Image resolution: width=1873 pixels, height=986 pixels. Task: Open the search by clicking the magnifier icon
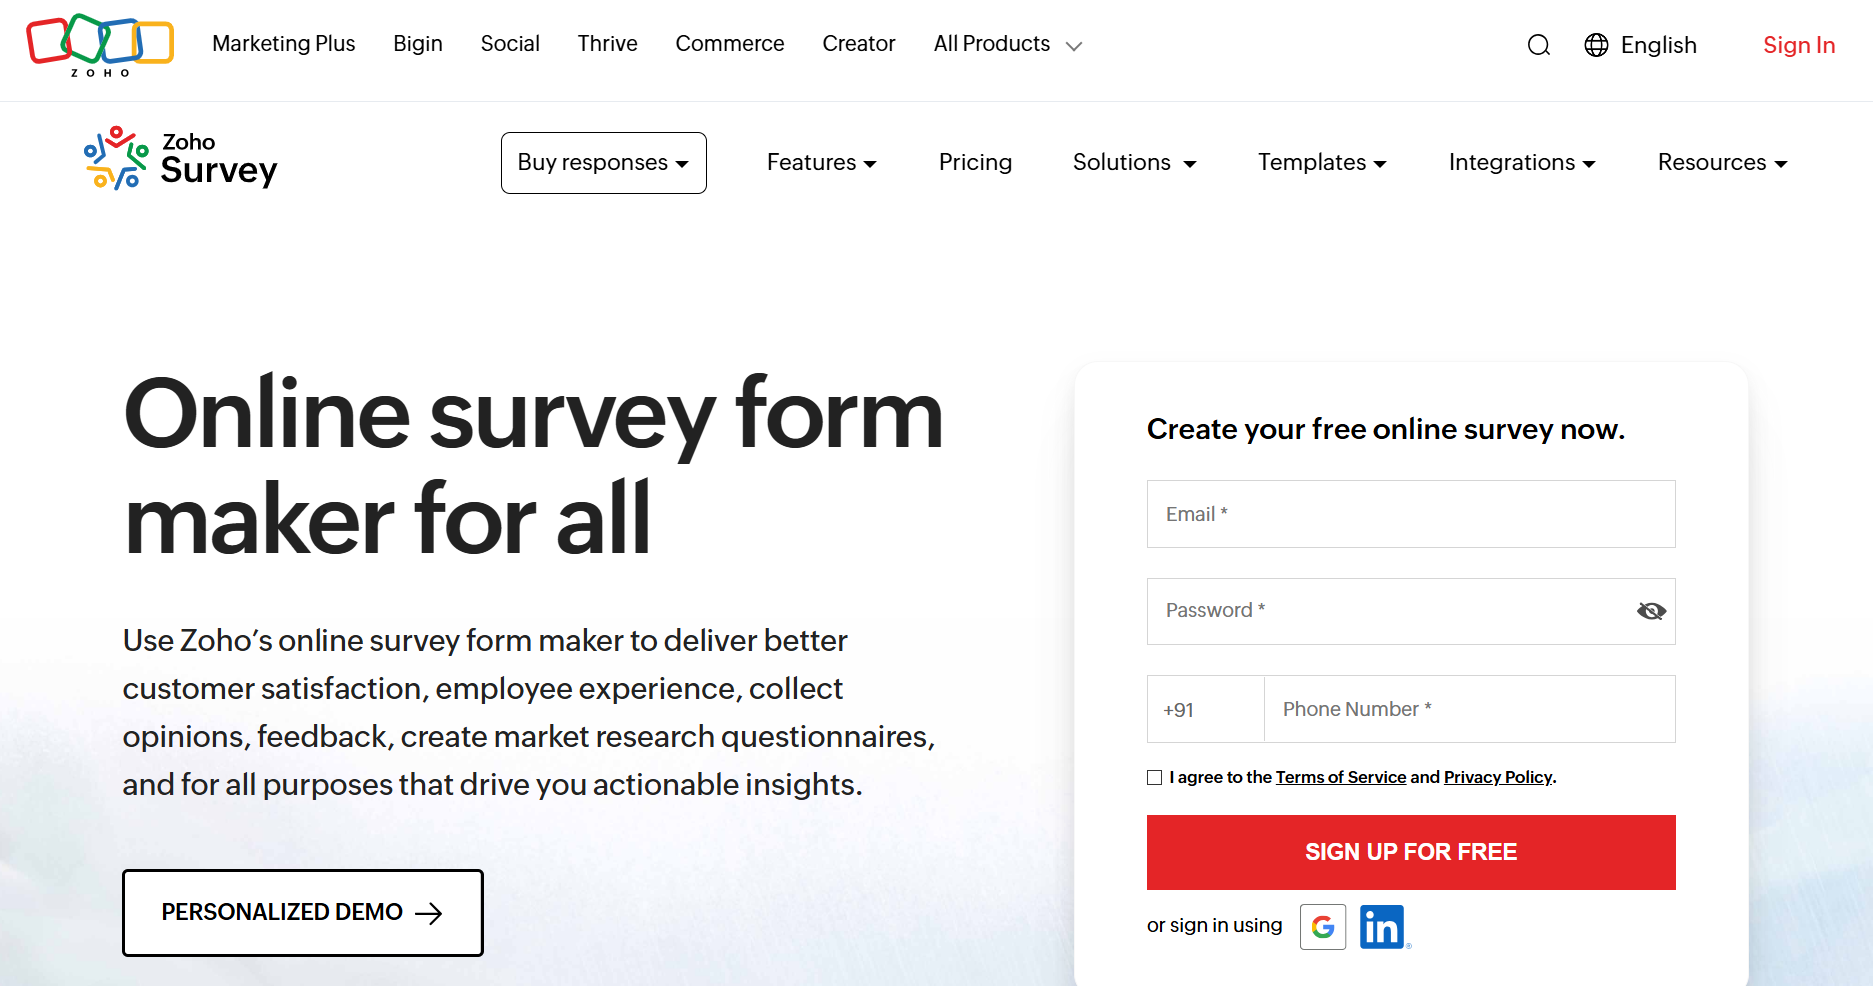coord(1538,45)
